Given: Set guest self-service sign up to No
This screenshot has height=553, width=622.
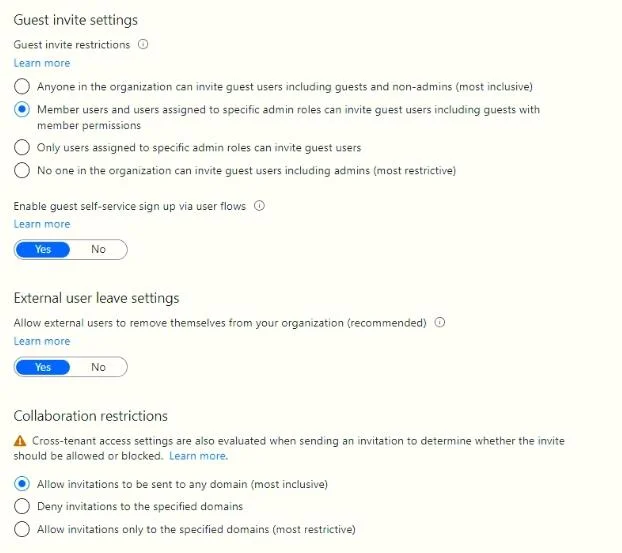Looking at the screenshot, I should tap(98, 249).
